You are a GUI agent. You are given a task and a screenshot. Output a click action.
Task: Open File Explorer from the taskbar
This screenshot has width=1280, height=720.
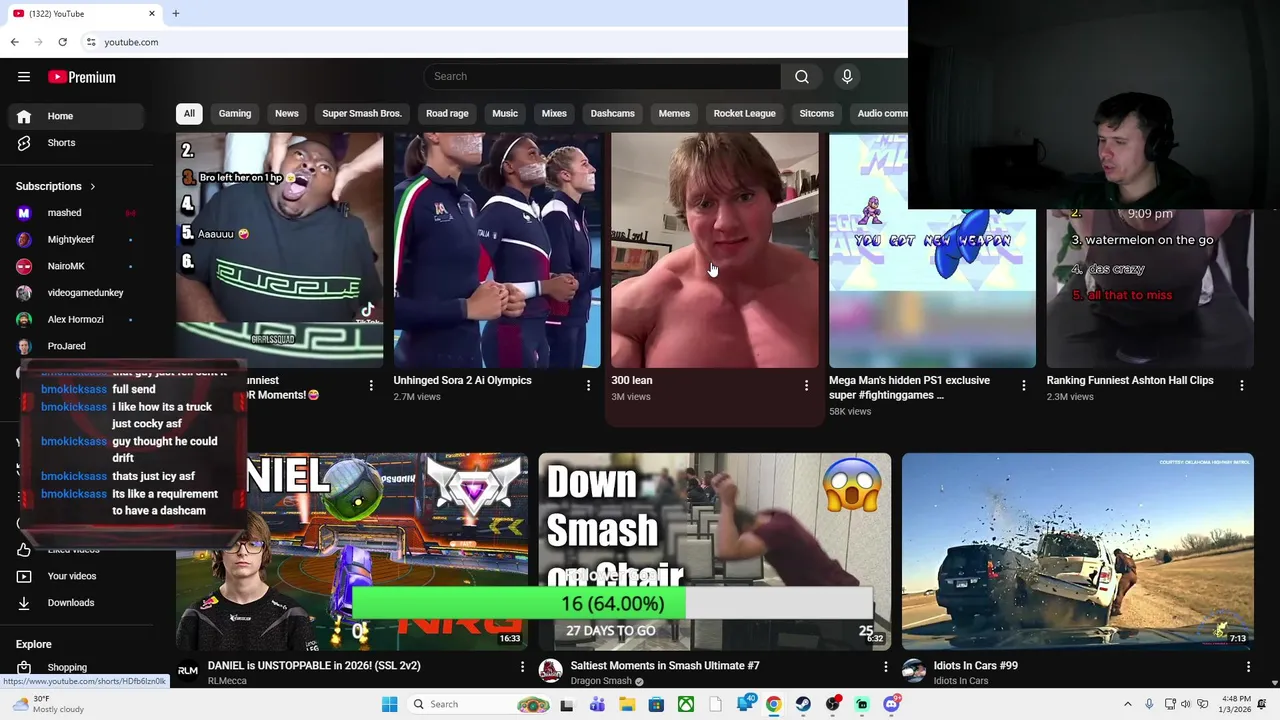627,704
